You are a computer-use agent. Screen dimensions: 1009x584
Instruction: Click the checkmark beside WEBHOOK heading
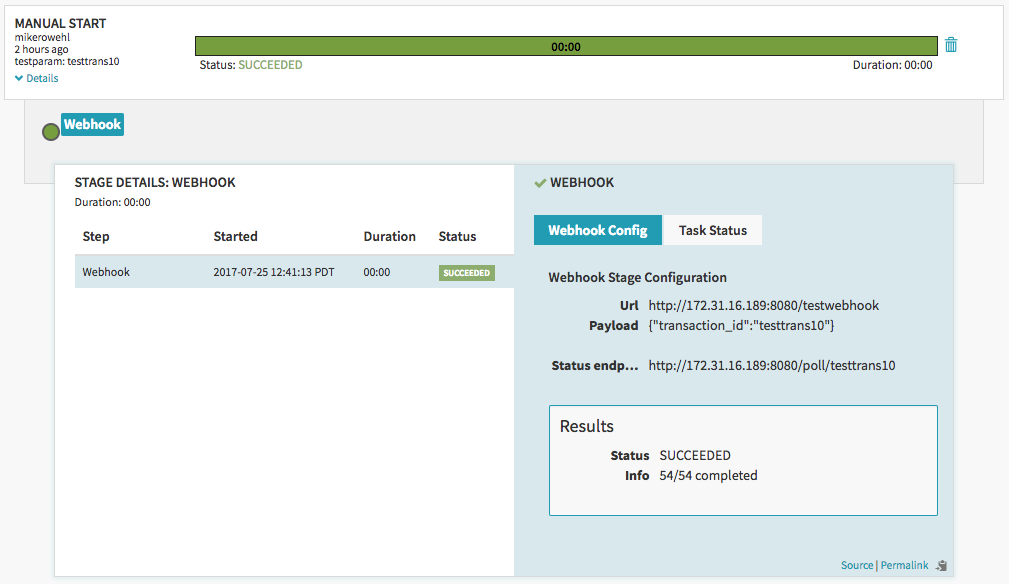(540, 183)
